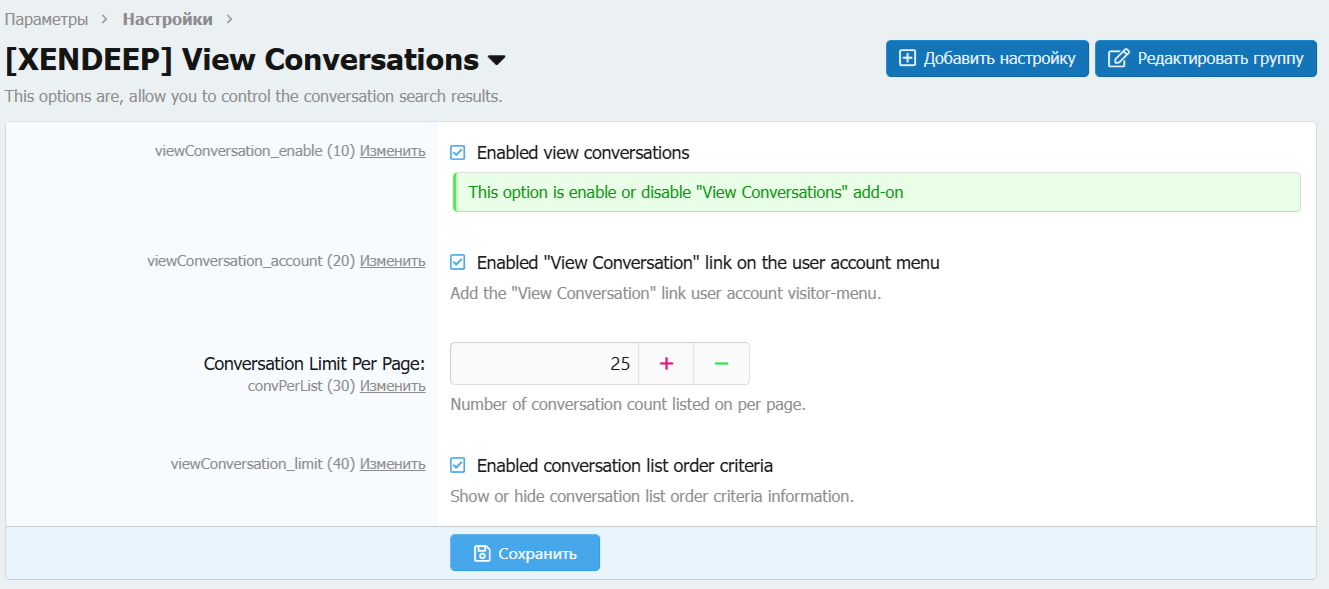Click in the Conversation Limit Per Page field
This screenshot has width=1329, height=589.
point(545,364)
